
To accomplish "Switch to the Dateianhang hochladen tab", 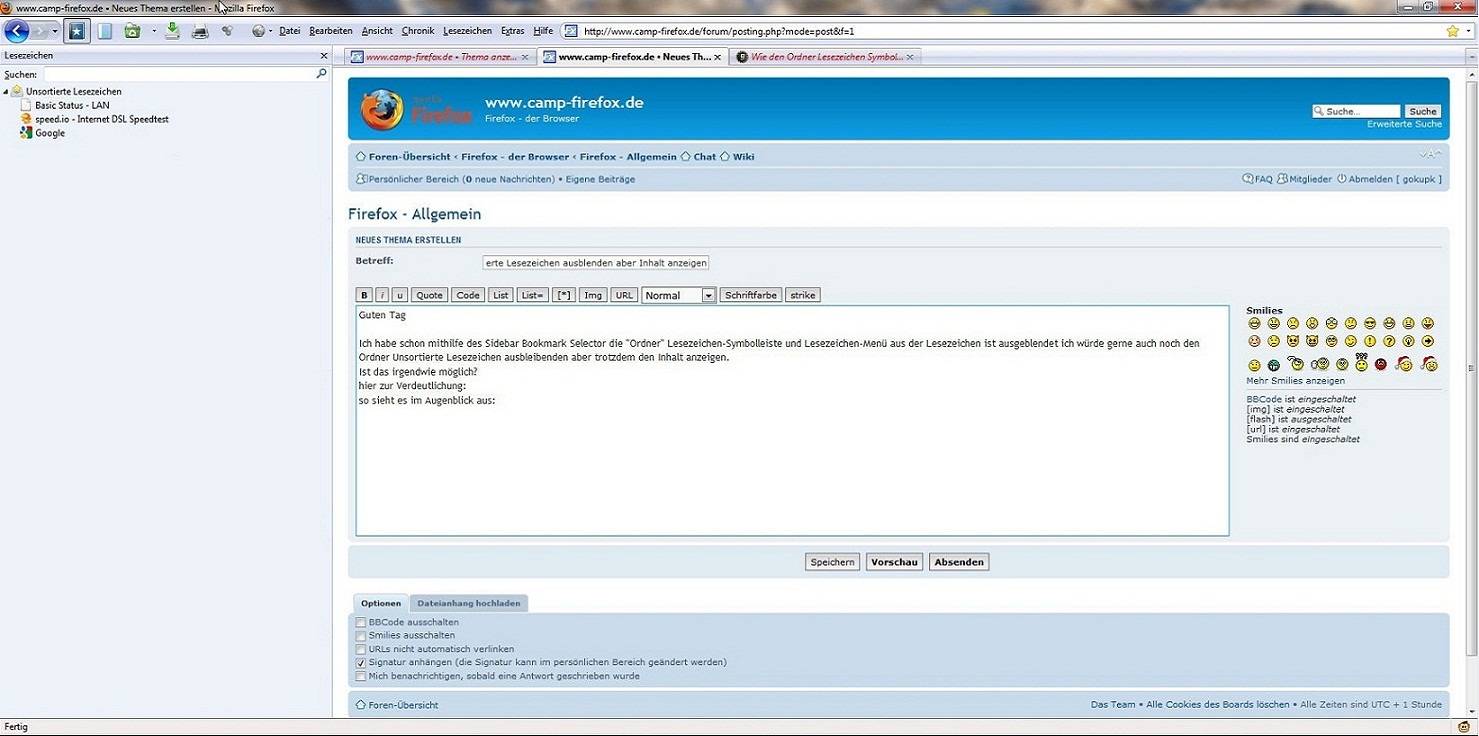I will coord(468,603).
